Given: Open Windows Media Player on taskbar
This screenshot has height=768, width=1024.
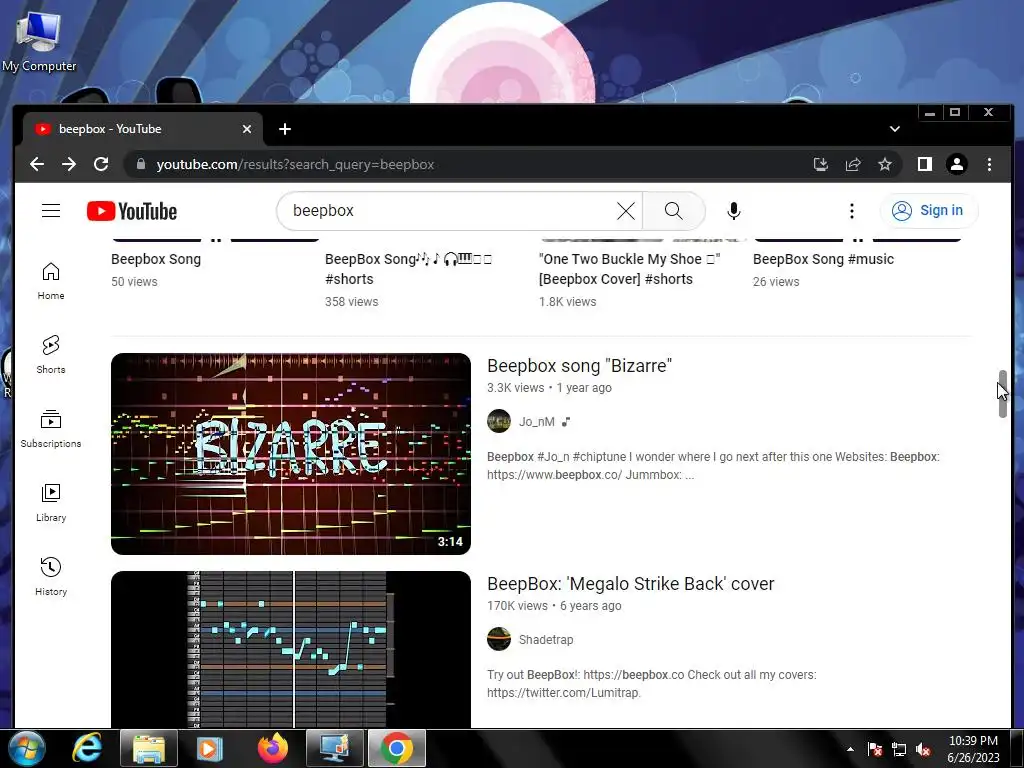Looking at the screenshot, I should (x=210, y=748).
